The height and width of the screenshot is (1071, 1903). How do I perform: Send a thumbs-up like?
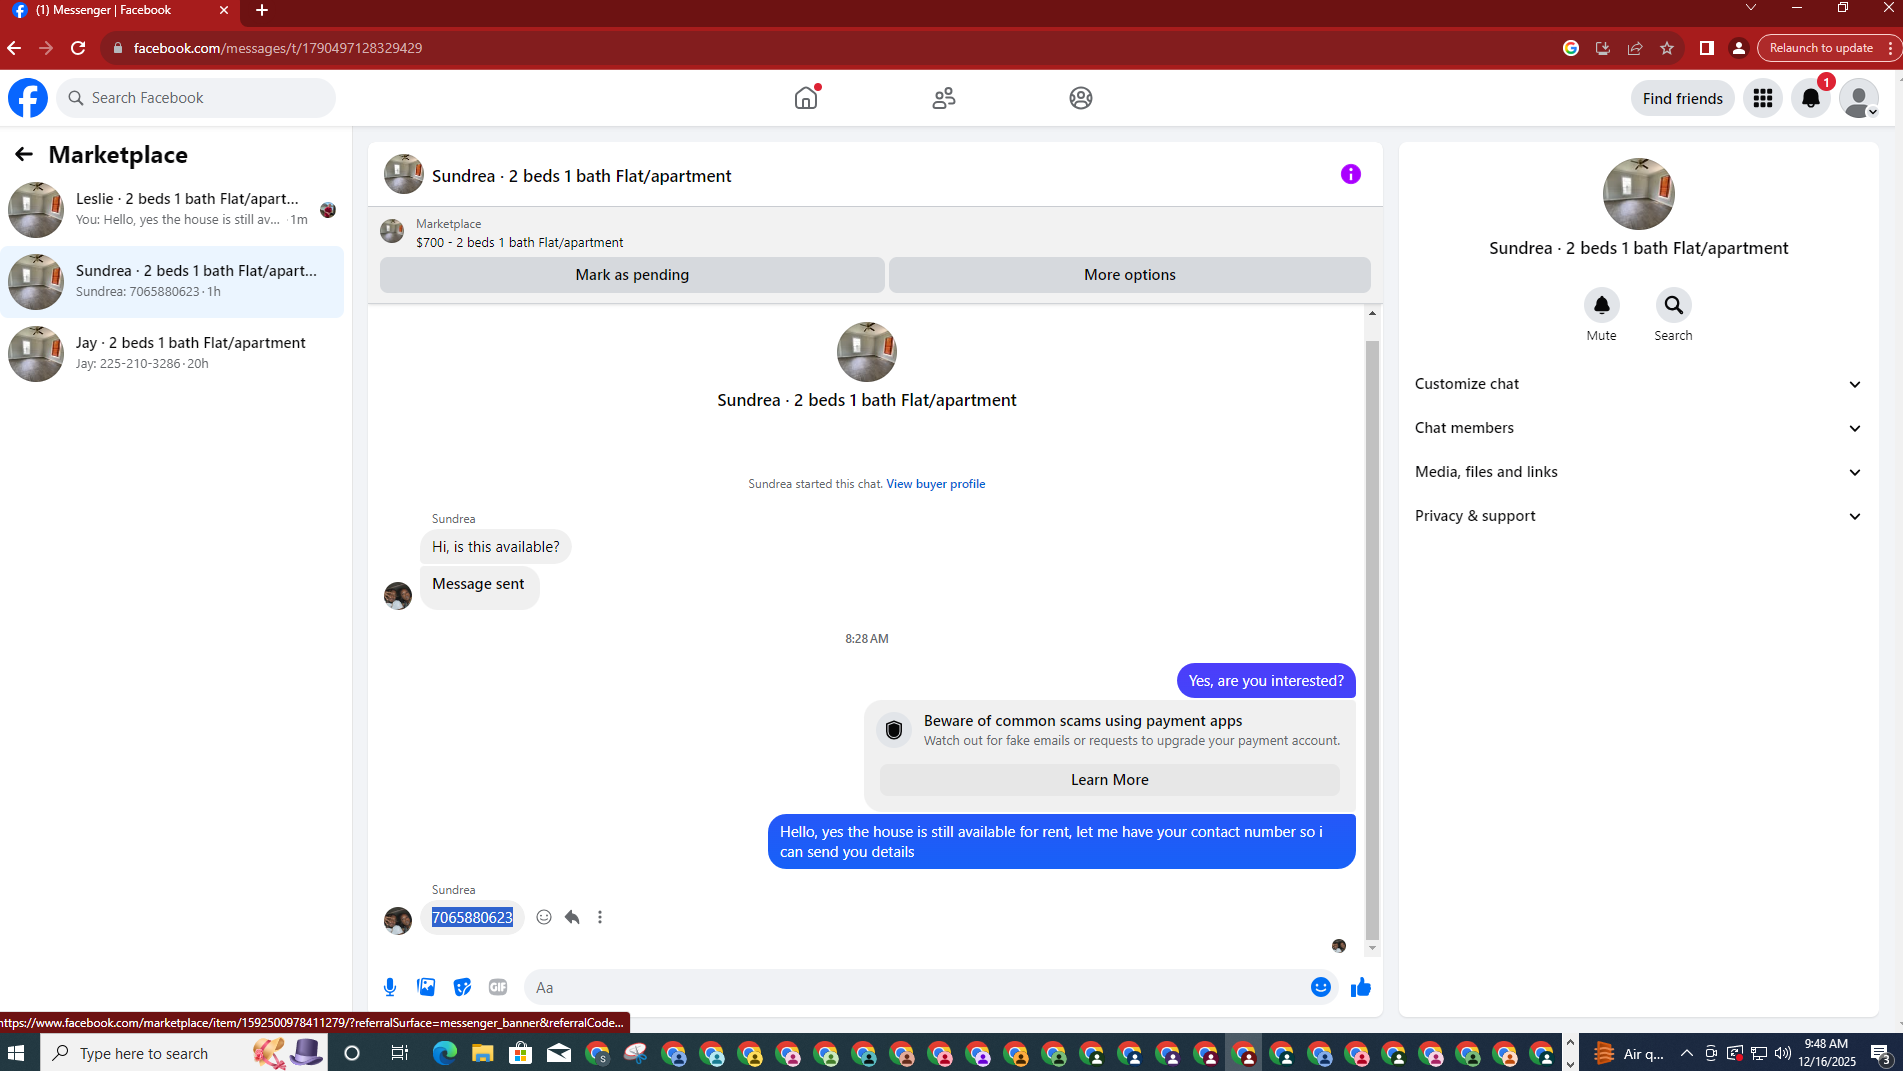click(1361, 987)
